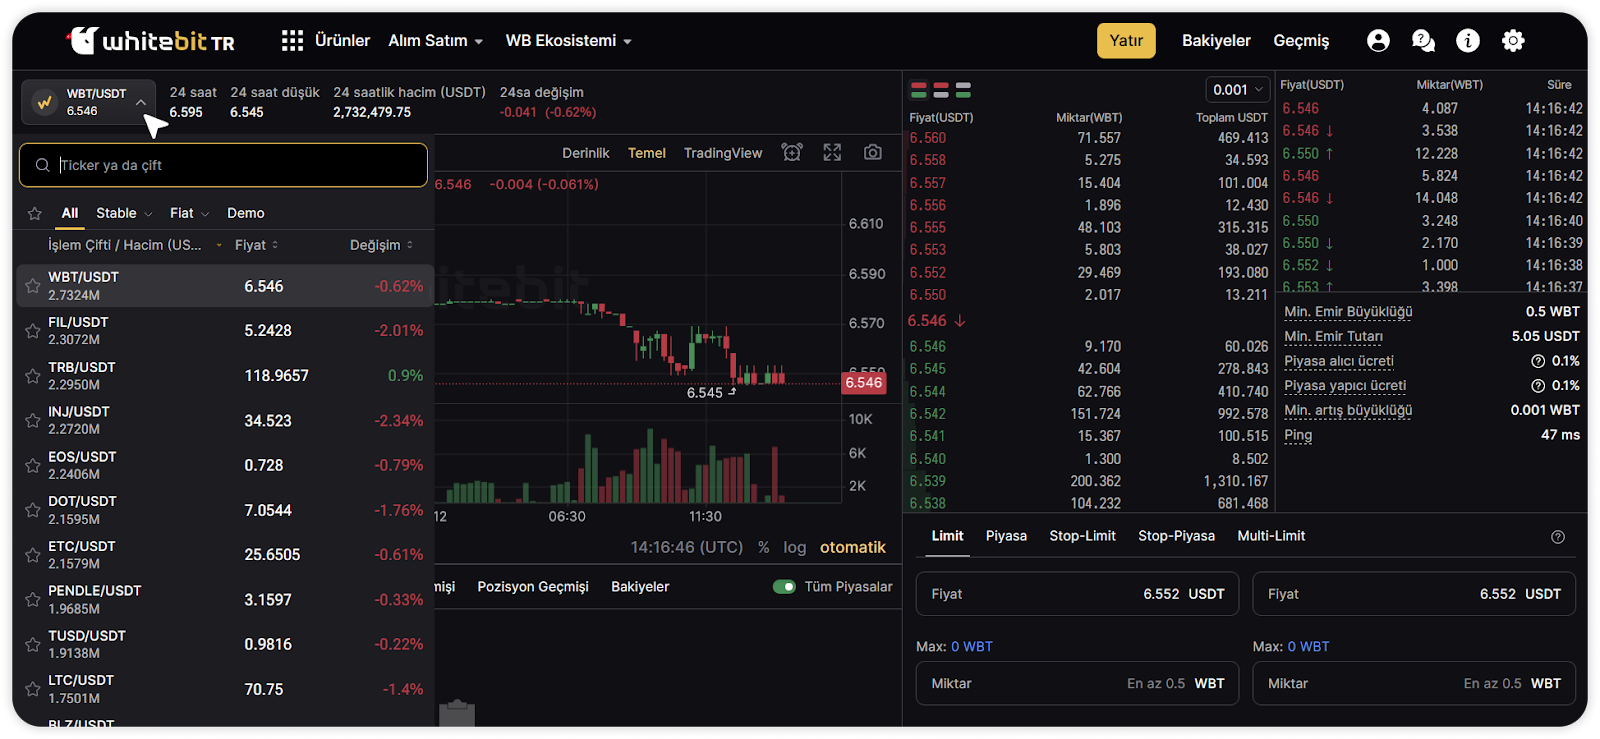
Task: Toggle the Tüm Piyasalar switch
Action: click(x=784, y=587)
